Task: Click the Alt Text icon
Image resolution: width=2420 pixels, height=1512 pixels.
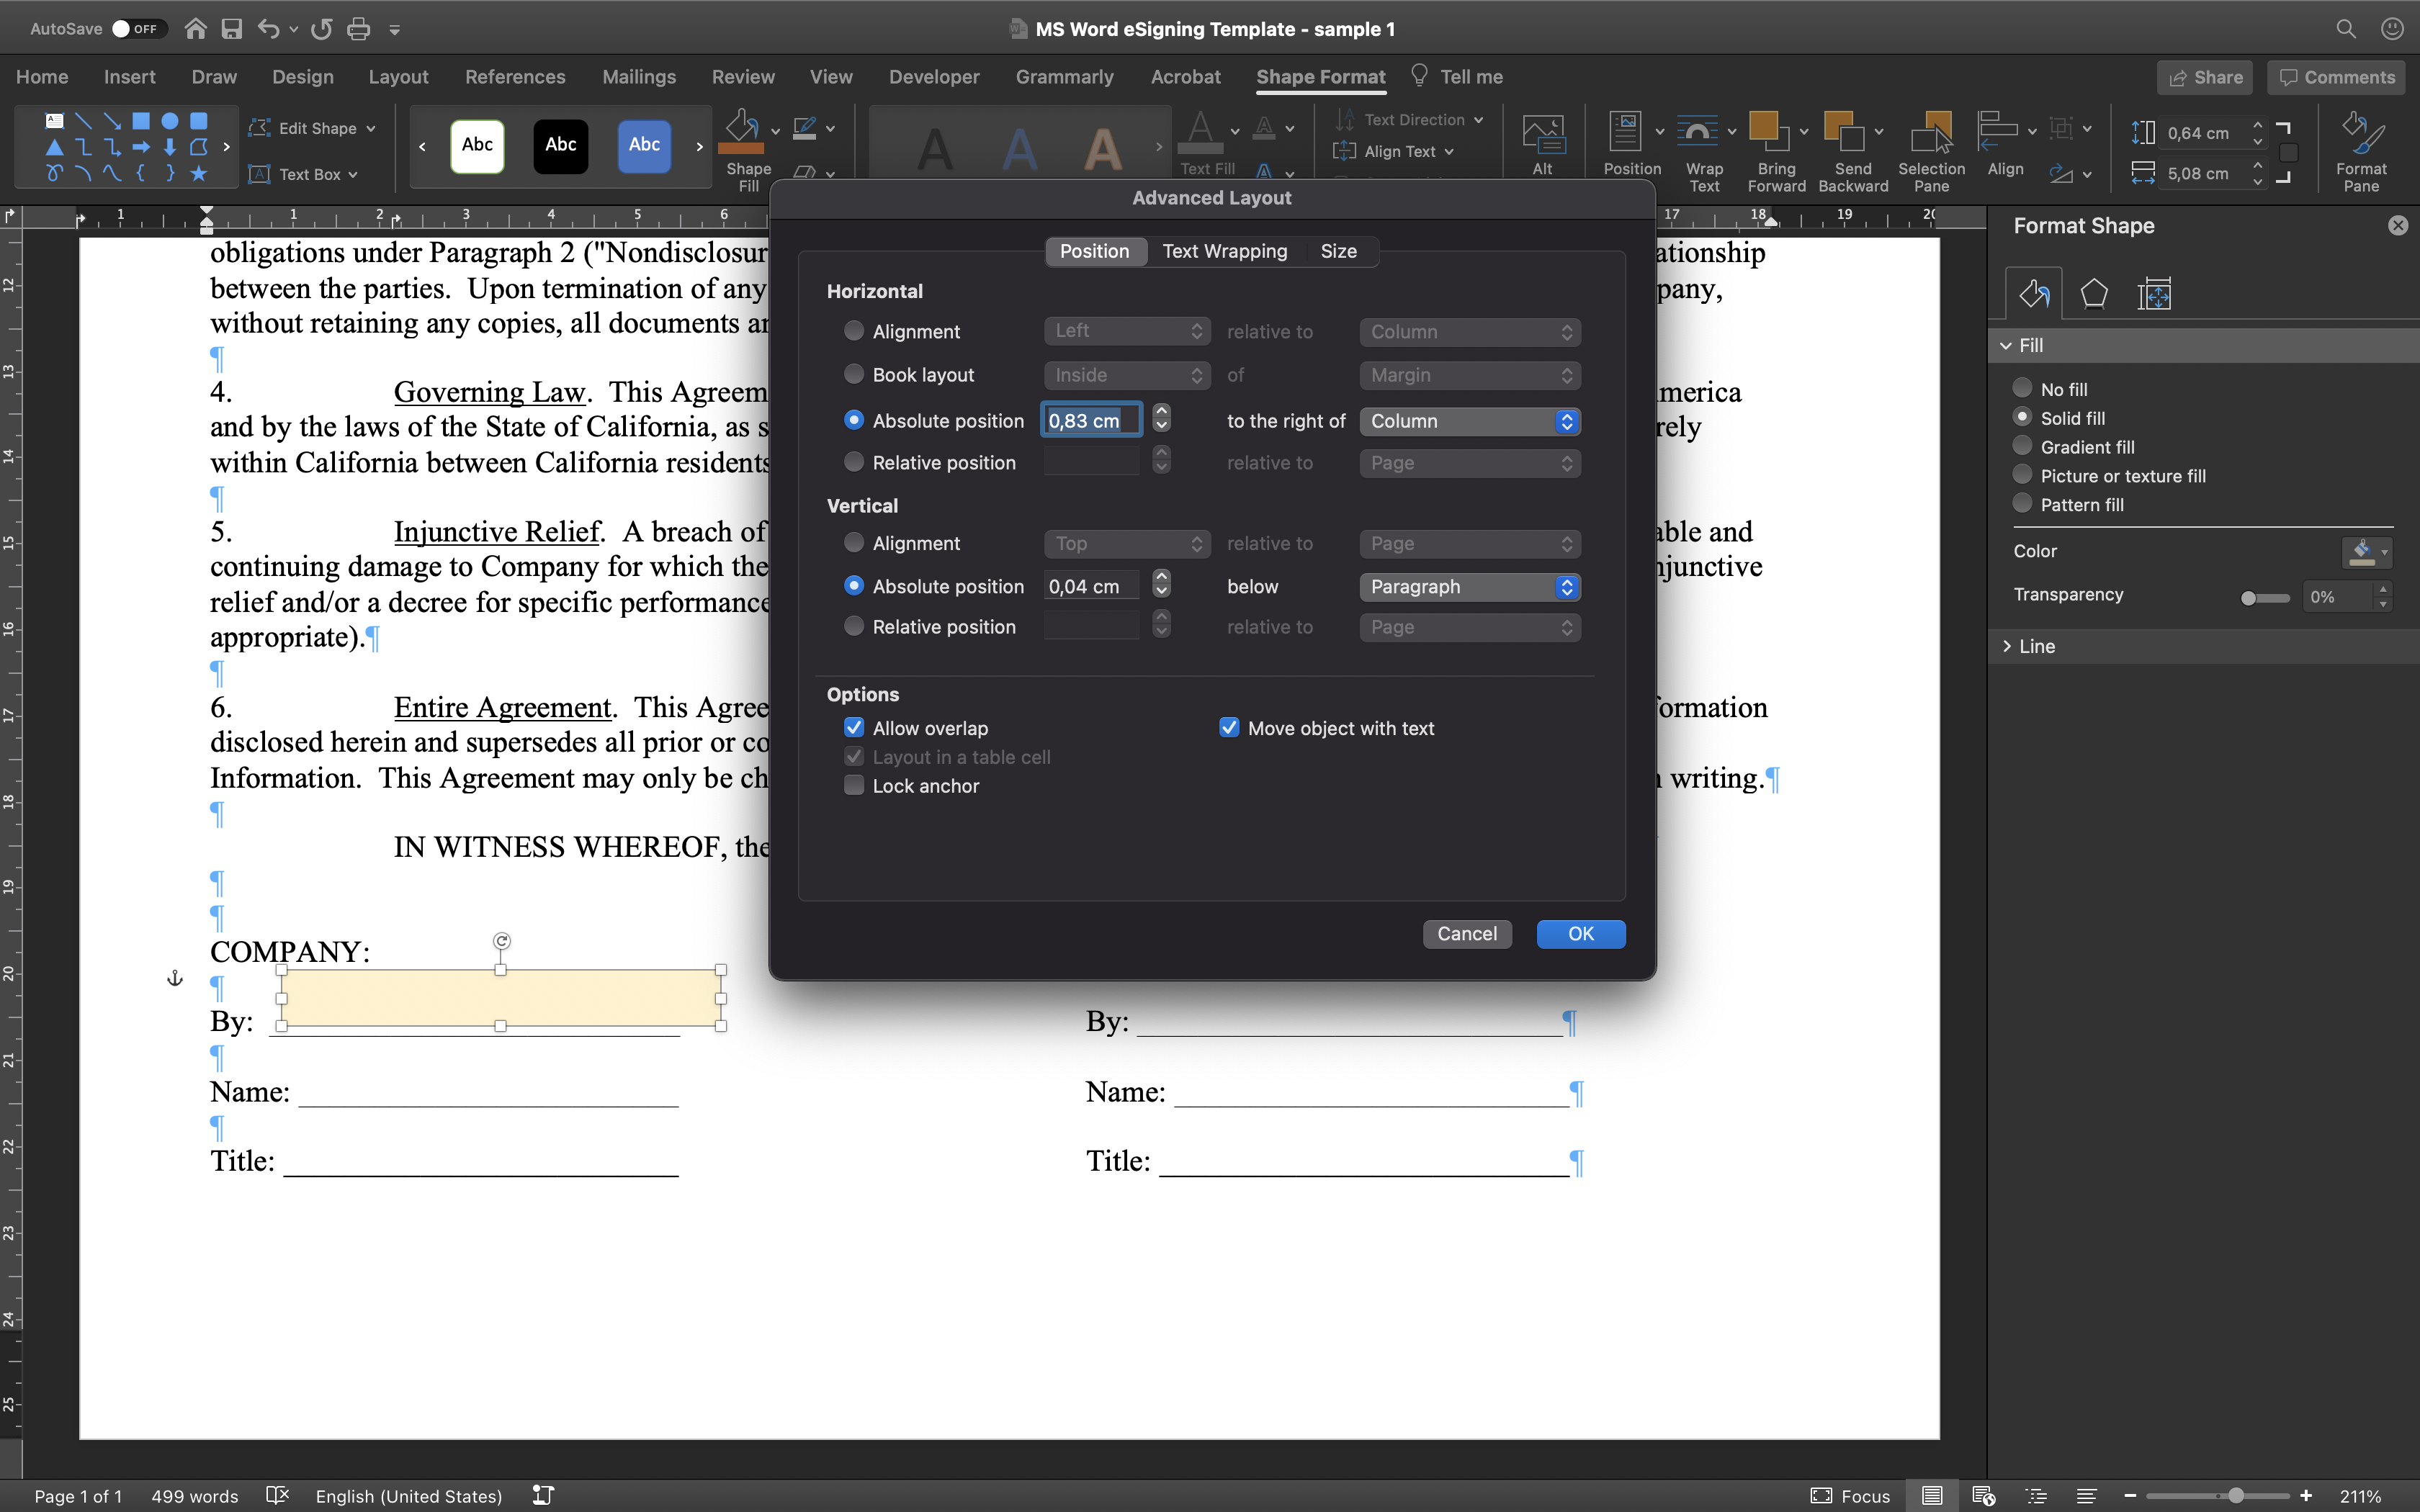Action: (1542, 135)
